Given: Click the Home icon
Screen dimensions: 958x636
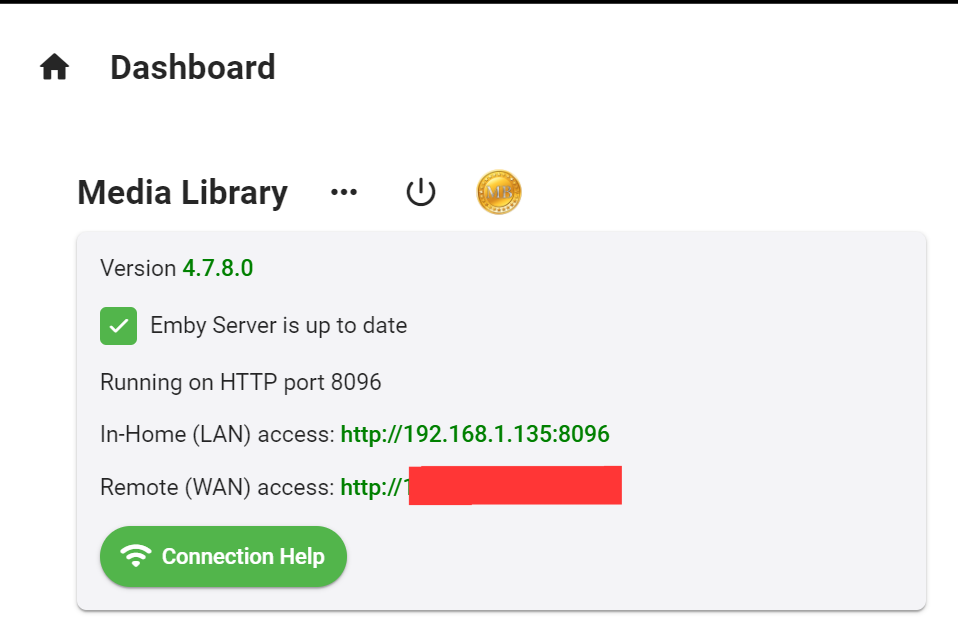Looking at the screenshot, I should point(54,68).
